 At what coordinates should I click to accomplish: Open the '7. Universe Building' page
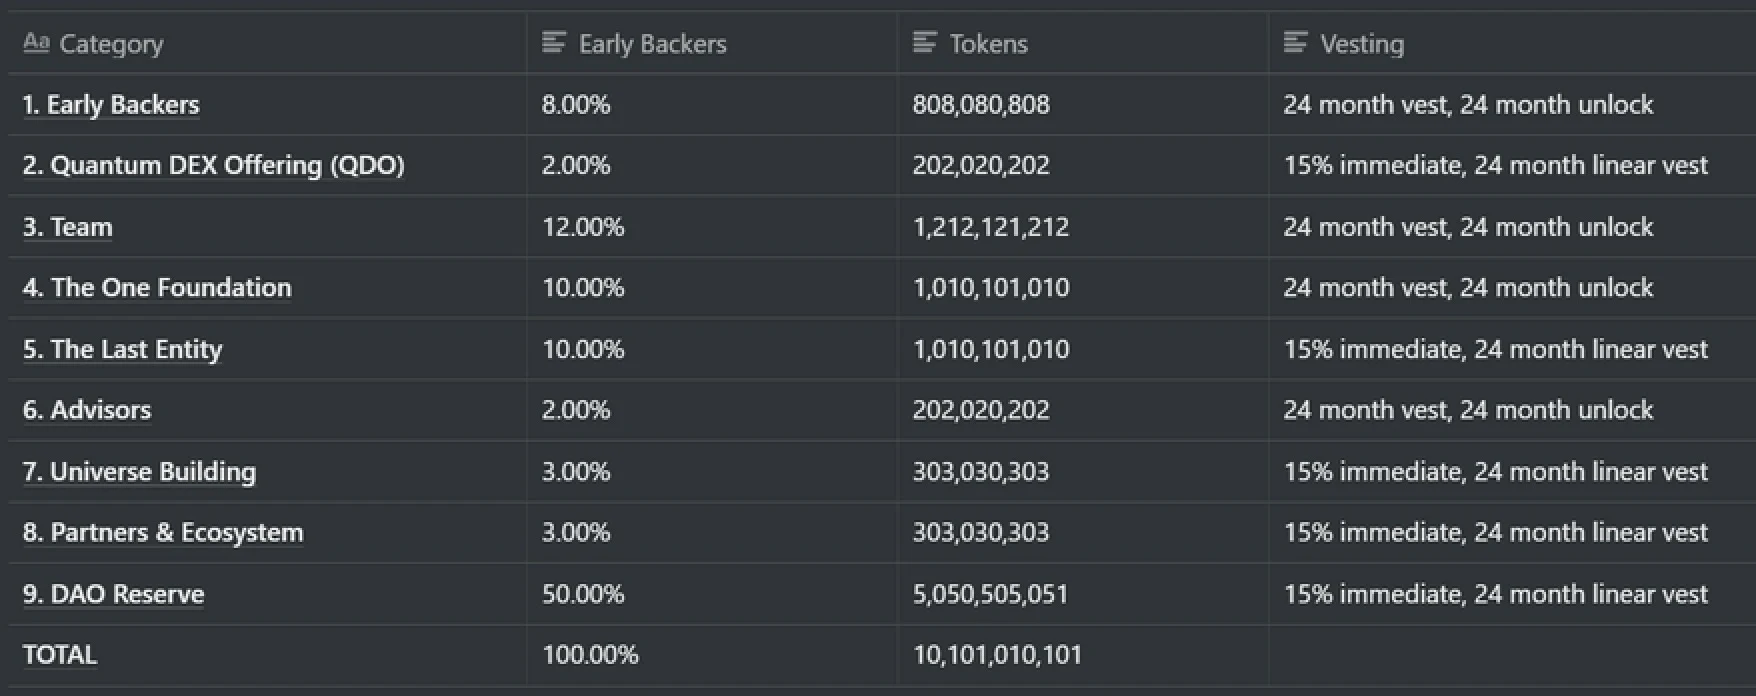tap(139, 472)
